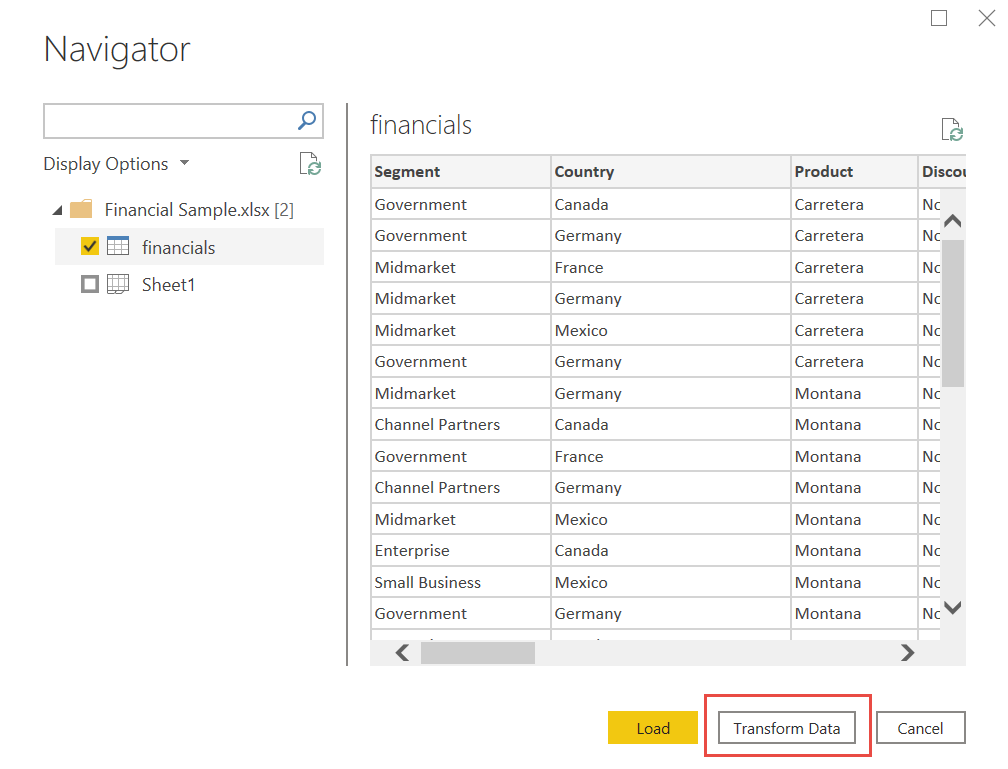Click the horizontal scrollbar left arrow
This screenshot has width=1008, height=769.
[x=402, y=653]
